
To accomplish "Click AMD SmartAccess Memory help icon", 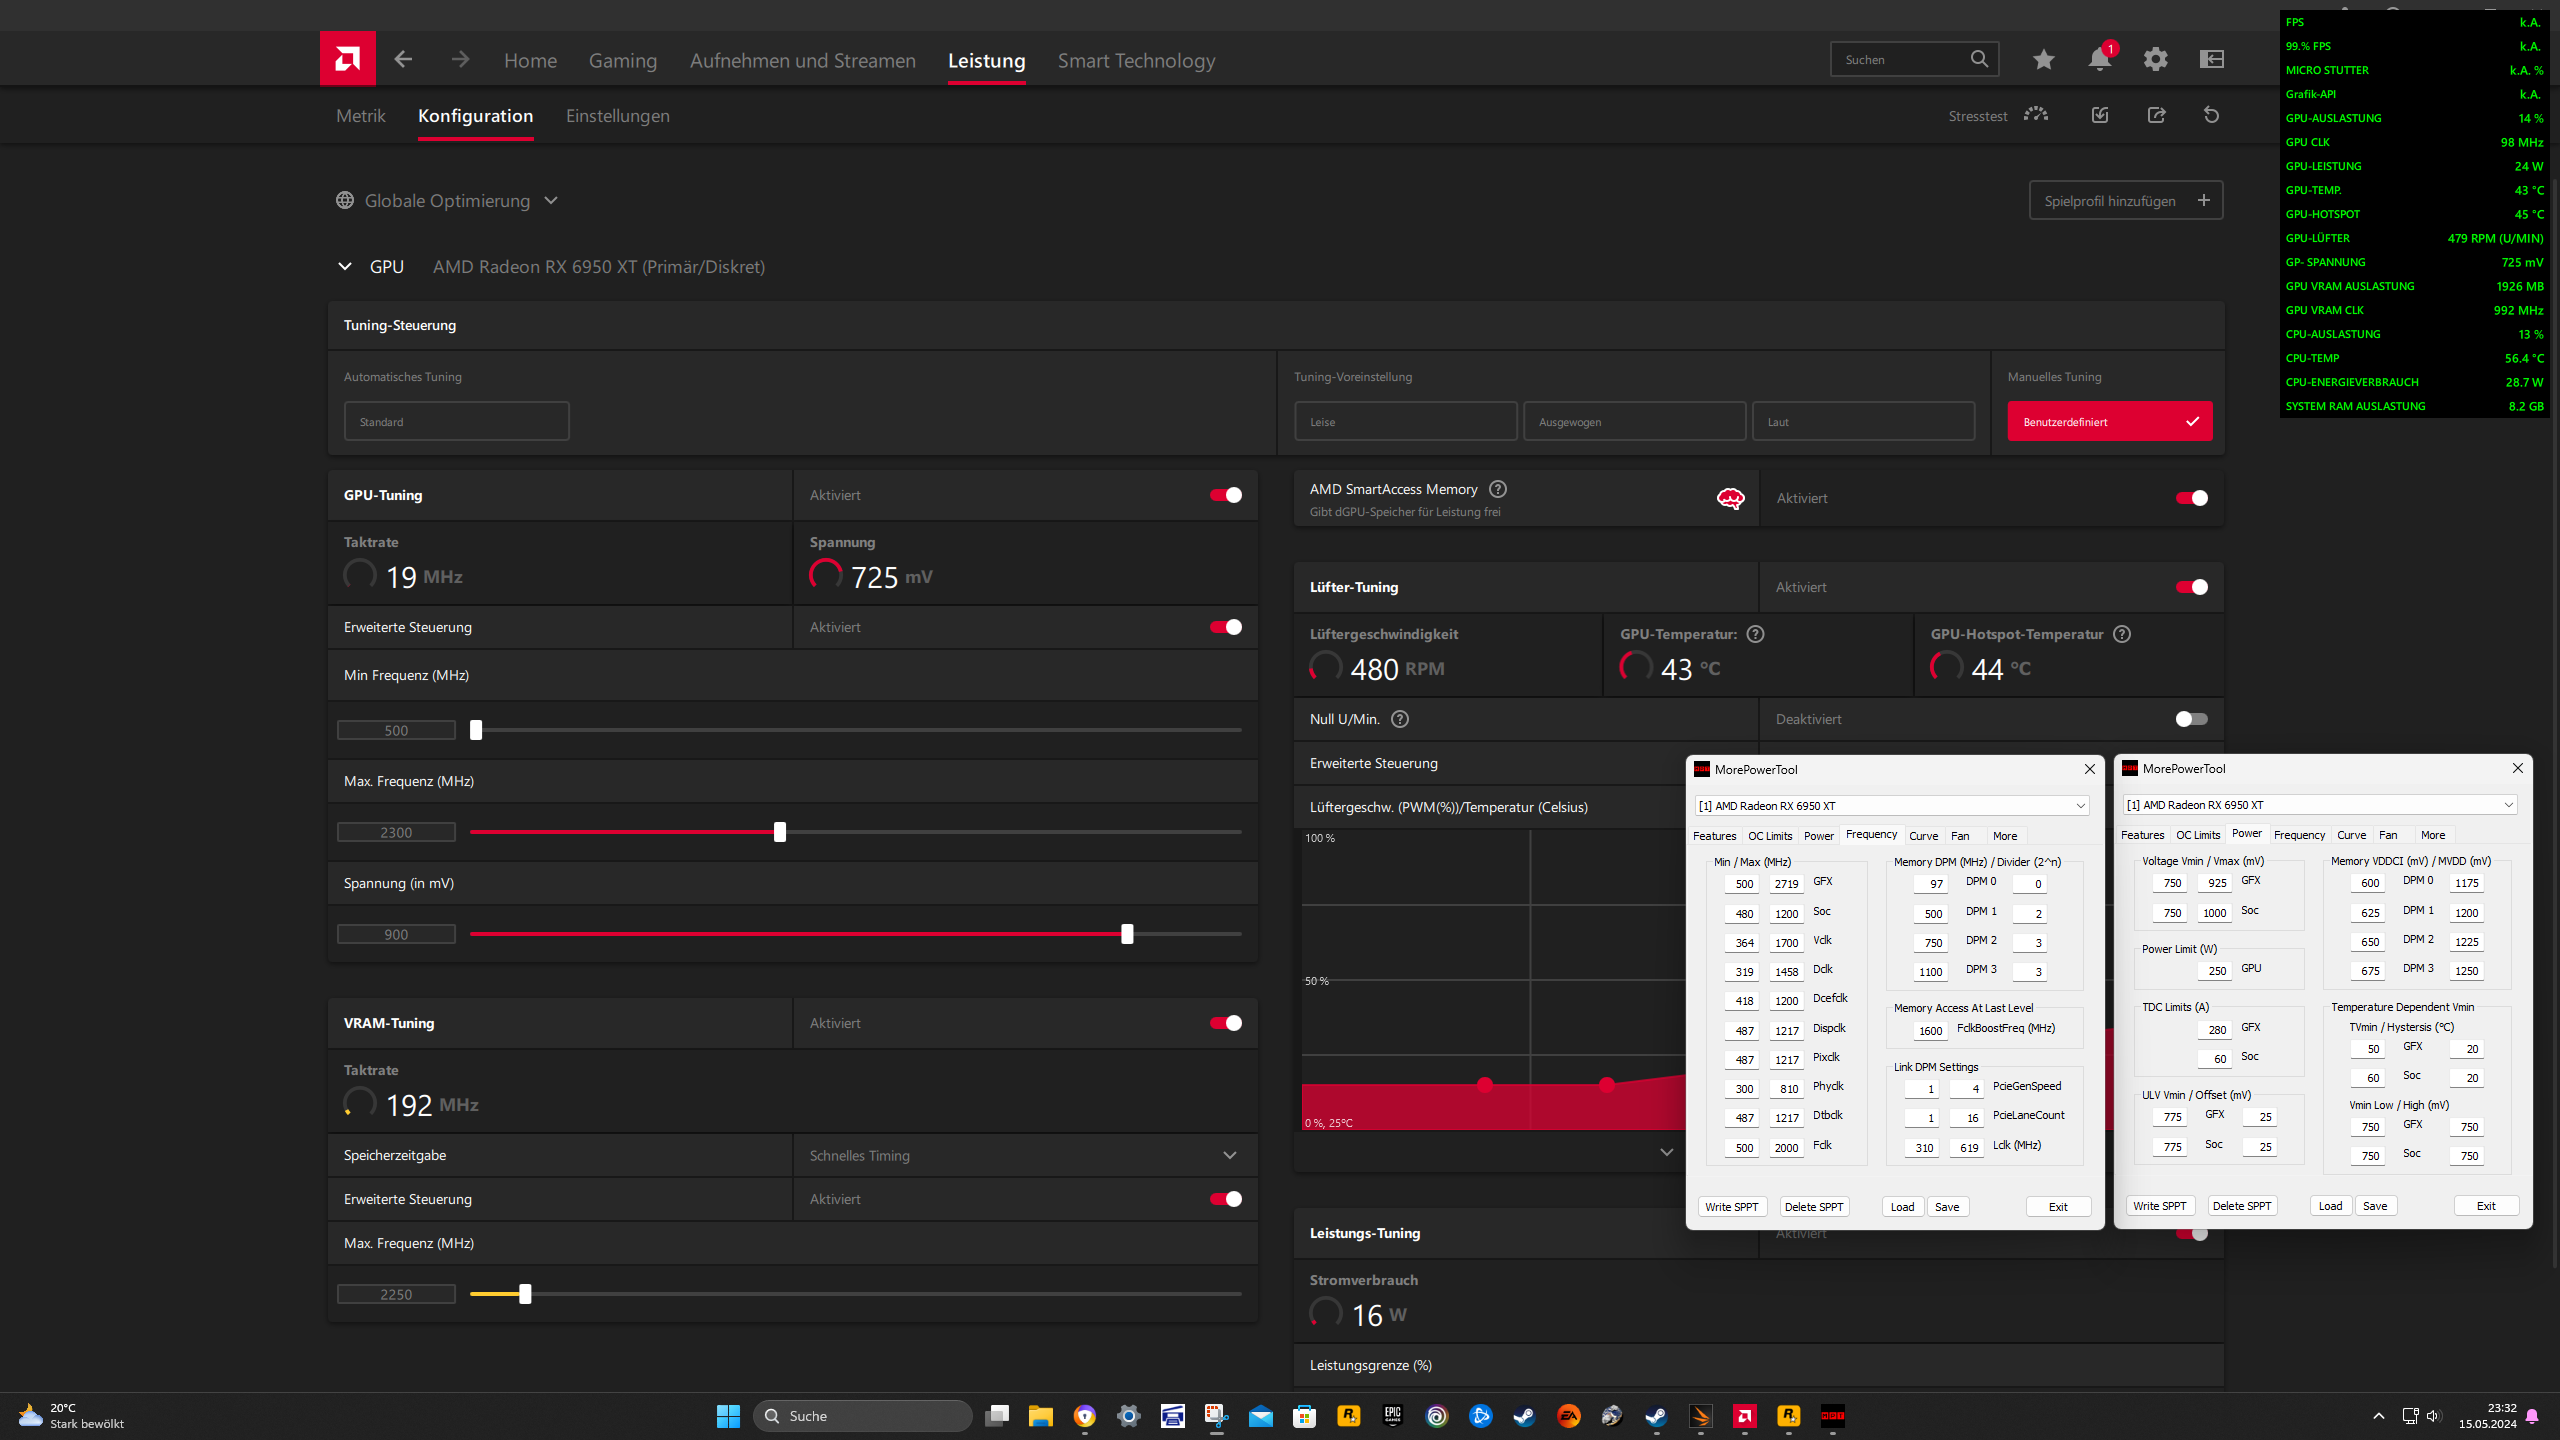I will coord(1497,489).
